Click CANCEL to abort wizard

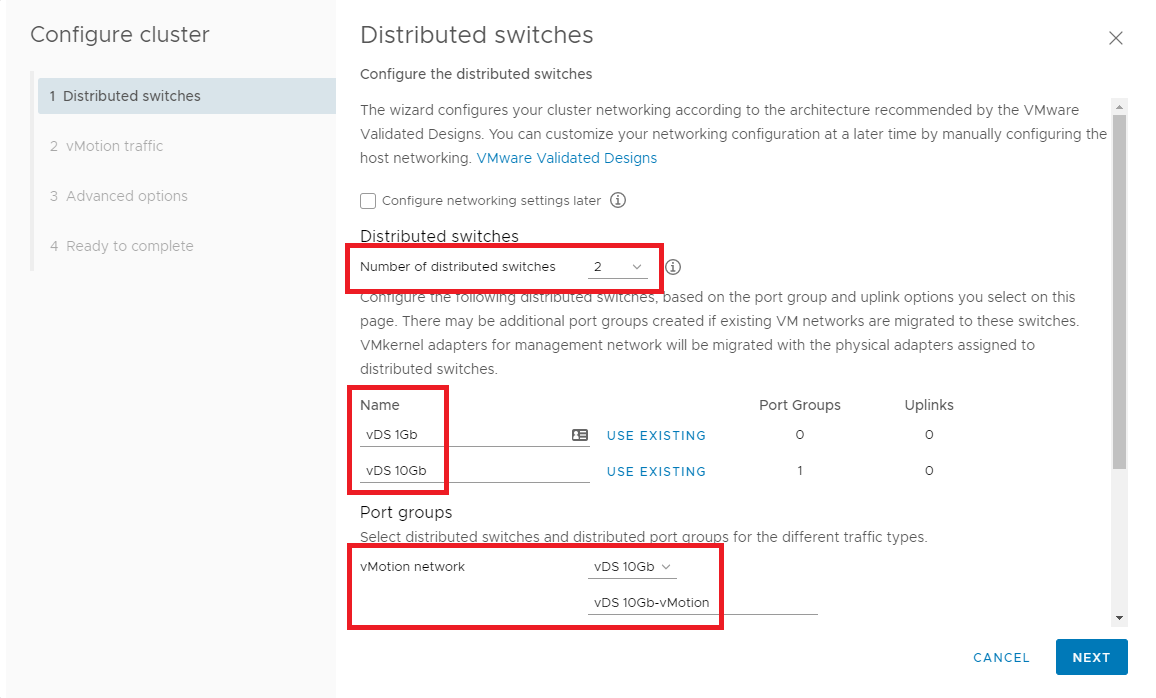[x=1001, y=657]
